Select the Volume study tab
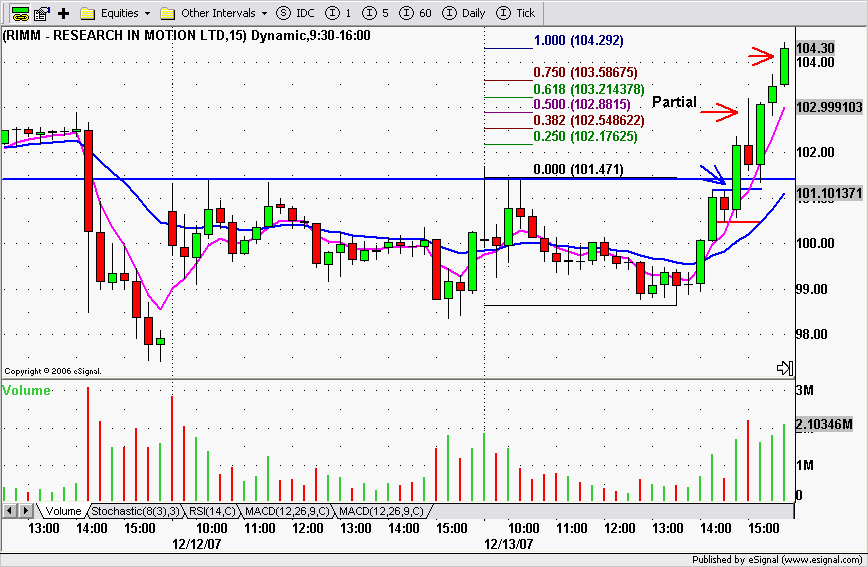The image size is (868, 567). [x=63, y=511]
